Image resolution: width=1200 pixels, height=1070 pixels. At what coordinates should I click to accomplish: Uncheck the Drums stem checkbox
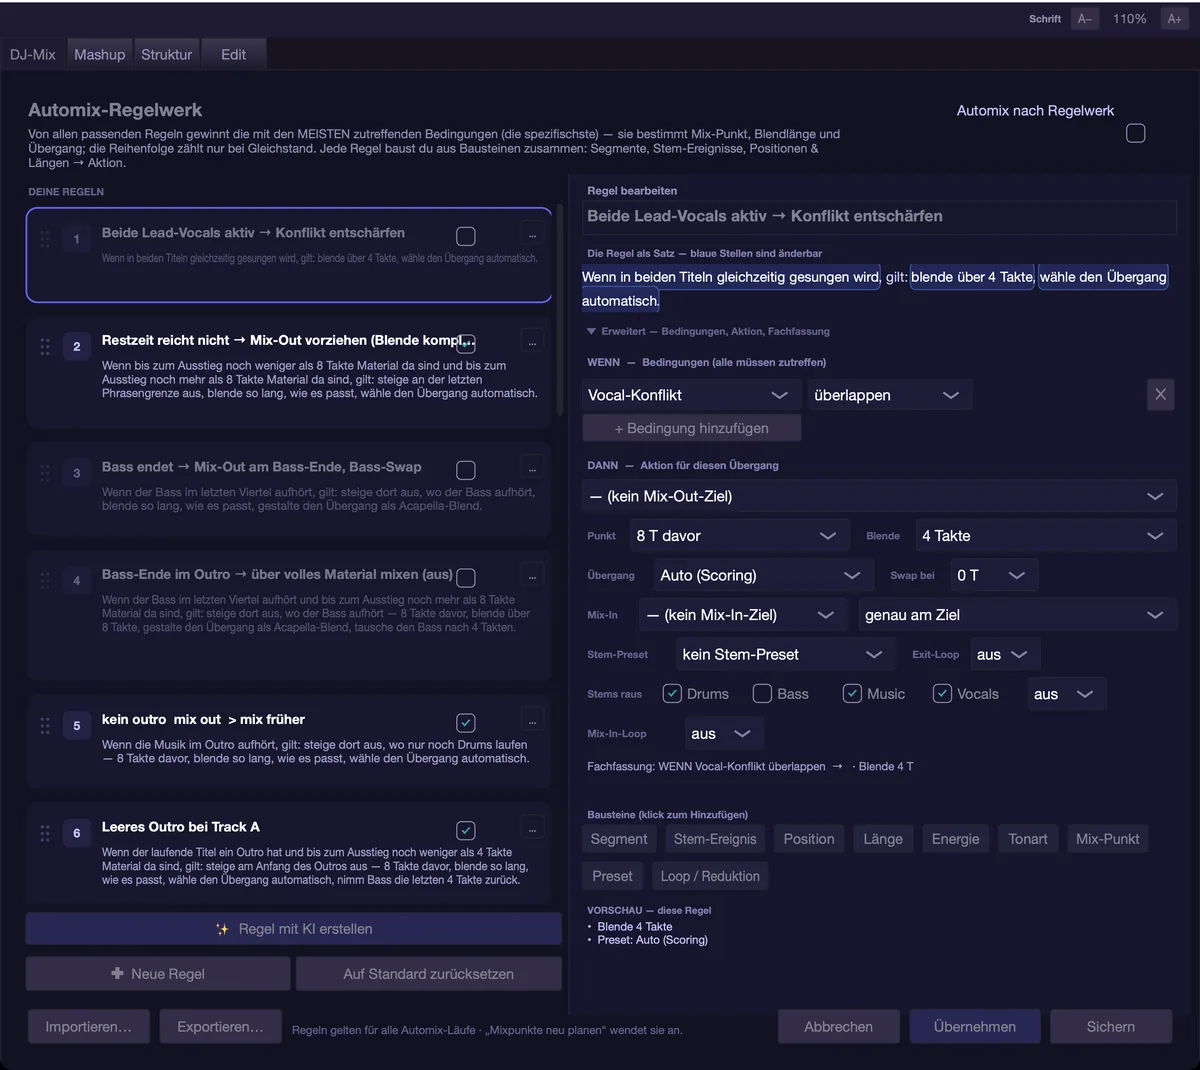[672, 694]
